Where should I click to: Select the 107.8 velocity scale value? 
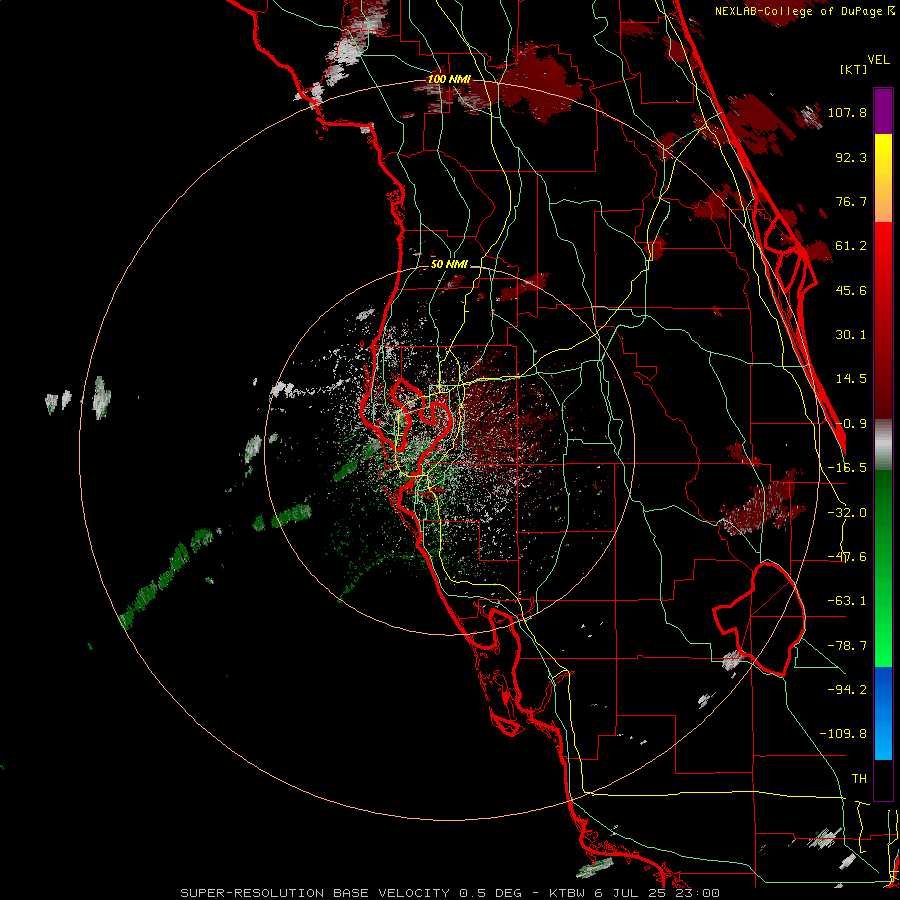click(847, 112)
